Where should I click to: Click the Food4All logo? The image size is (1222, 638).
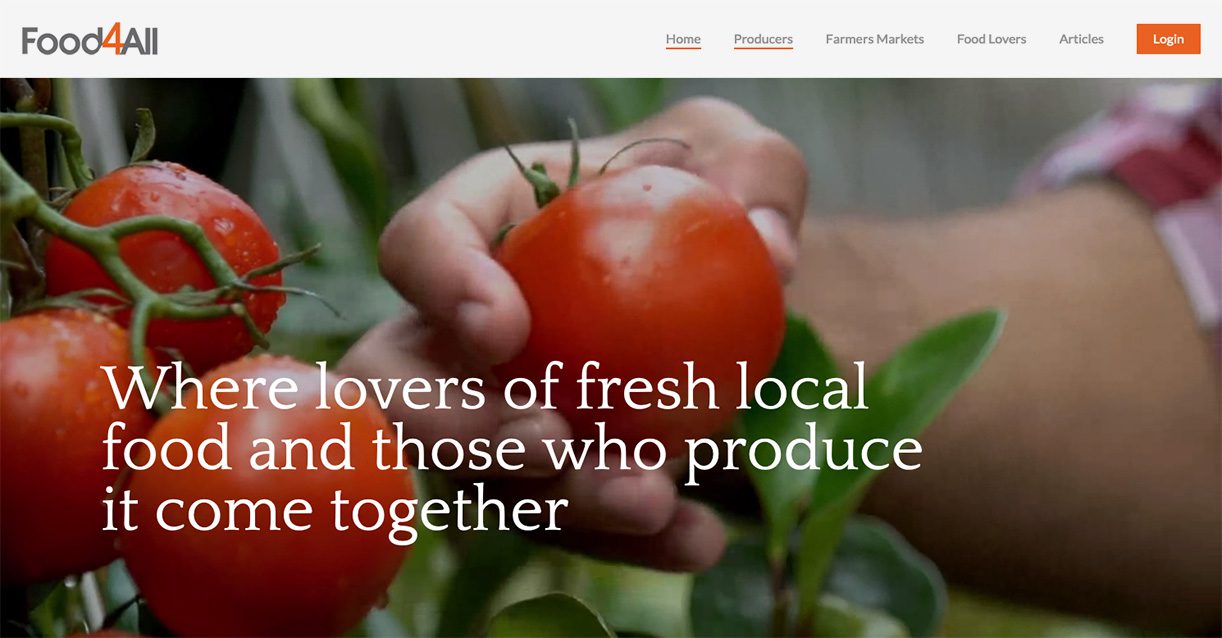90,40
